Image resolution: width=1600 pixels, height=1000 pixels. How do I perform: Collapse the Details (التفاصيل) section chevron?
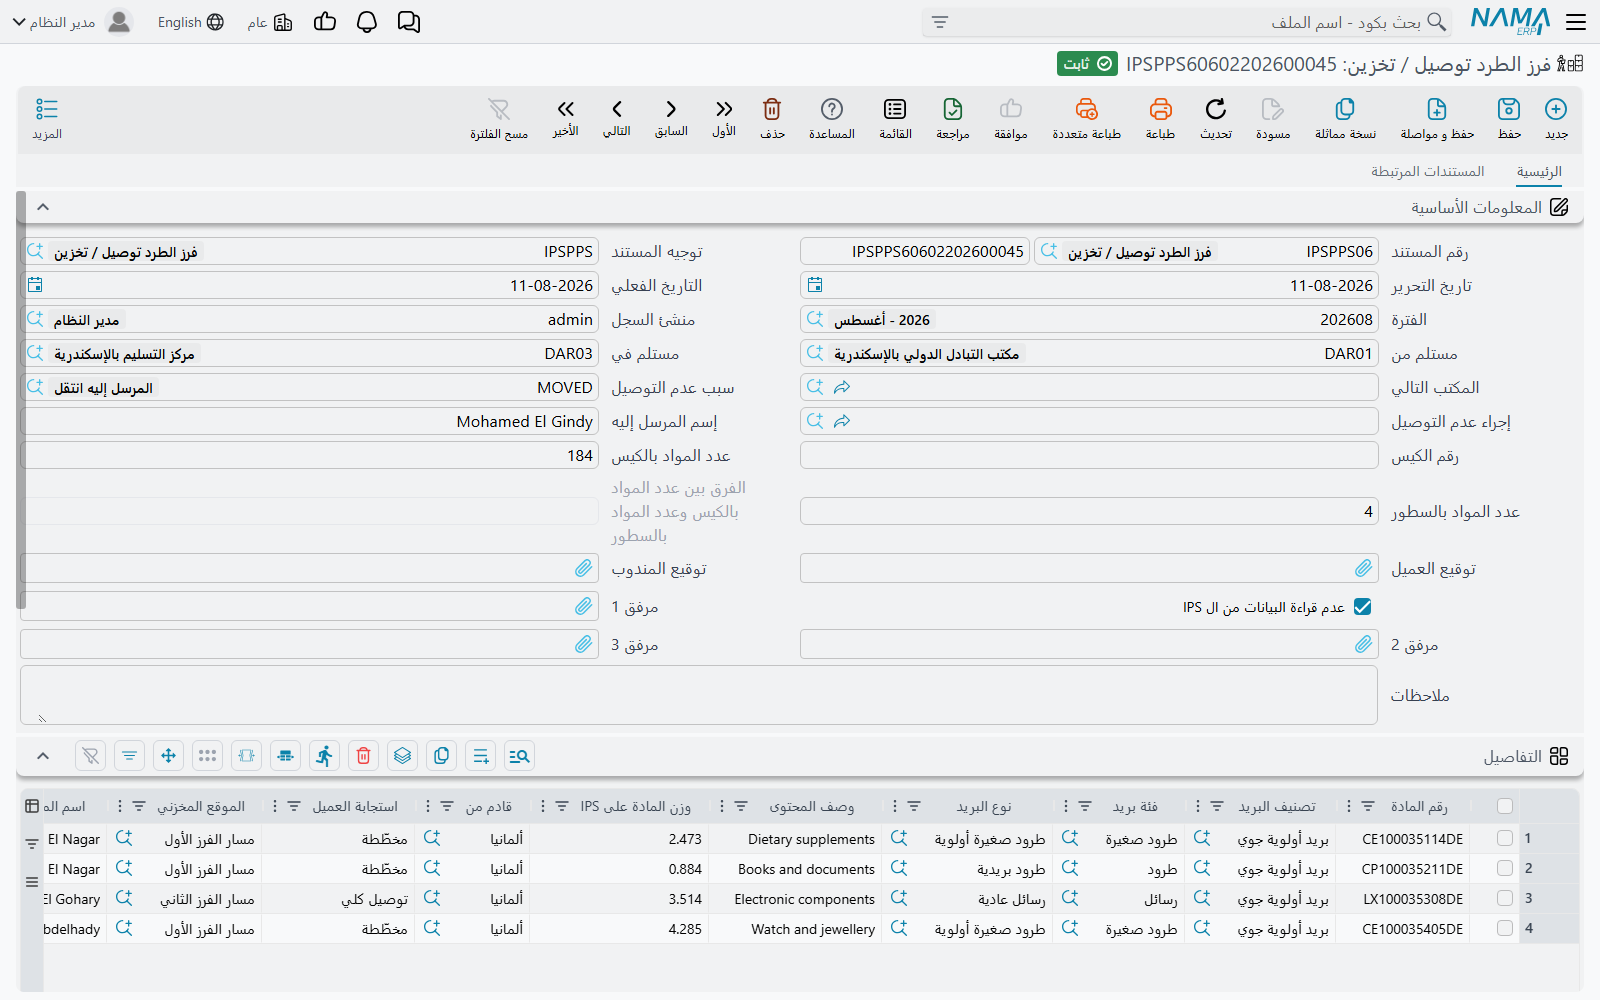(x=43, y=756)
